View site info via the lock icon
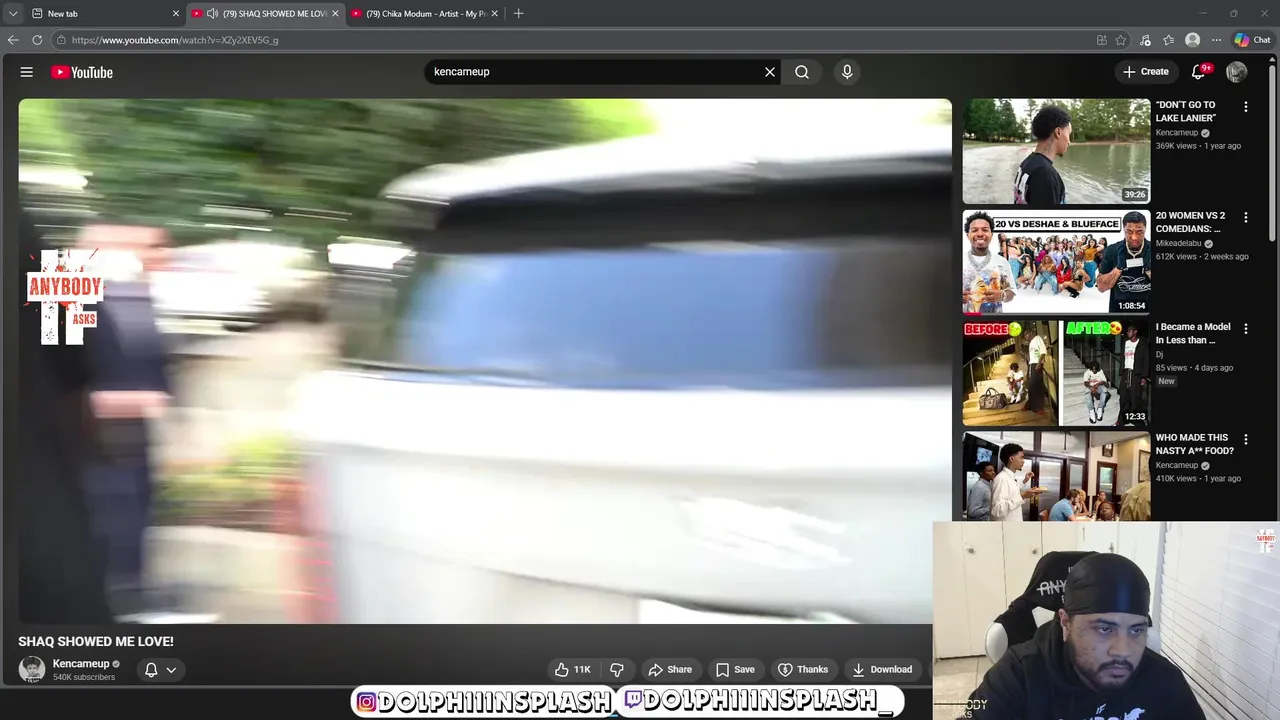 [x=61, y=40]
